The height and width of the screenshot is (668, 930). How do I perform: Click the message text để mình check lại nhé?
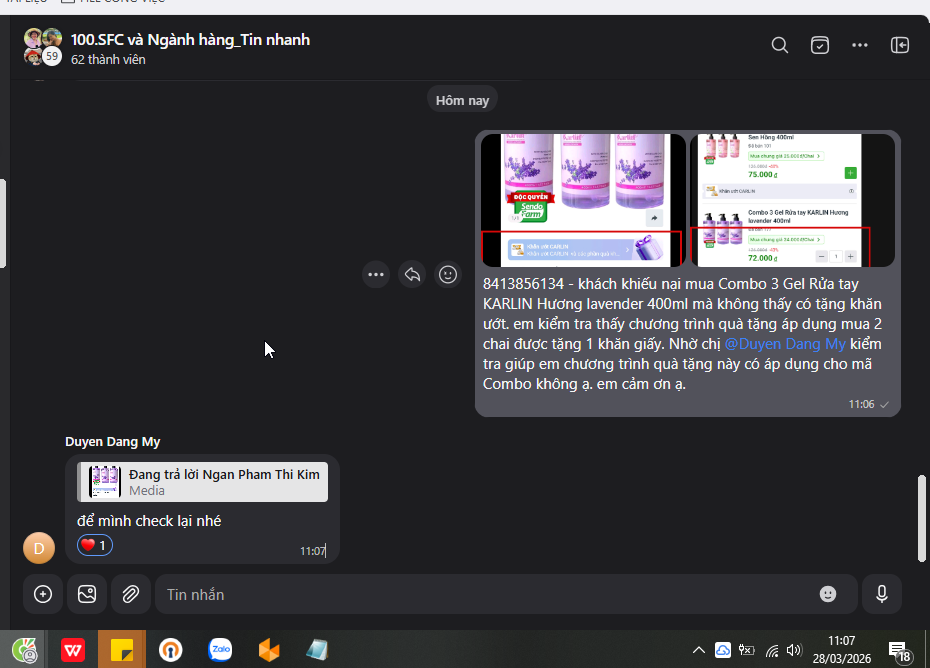pos(149,521)
